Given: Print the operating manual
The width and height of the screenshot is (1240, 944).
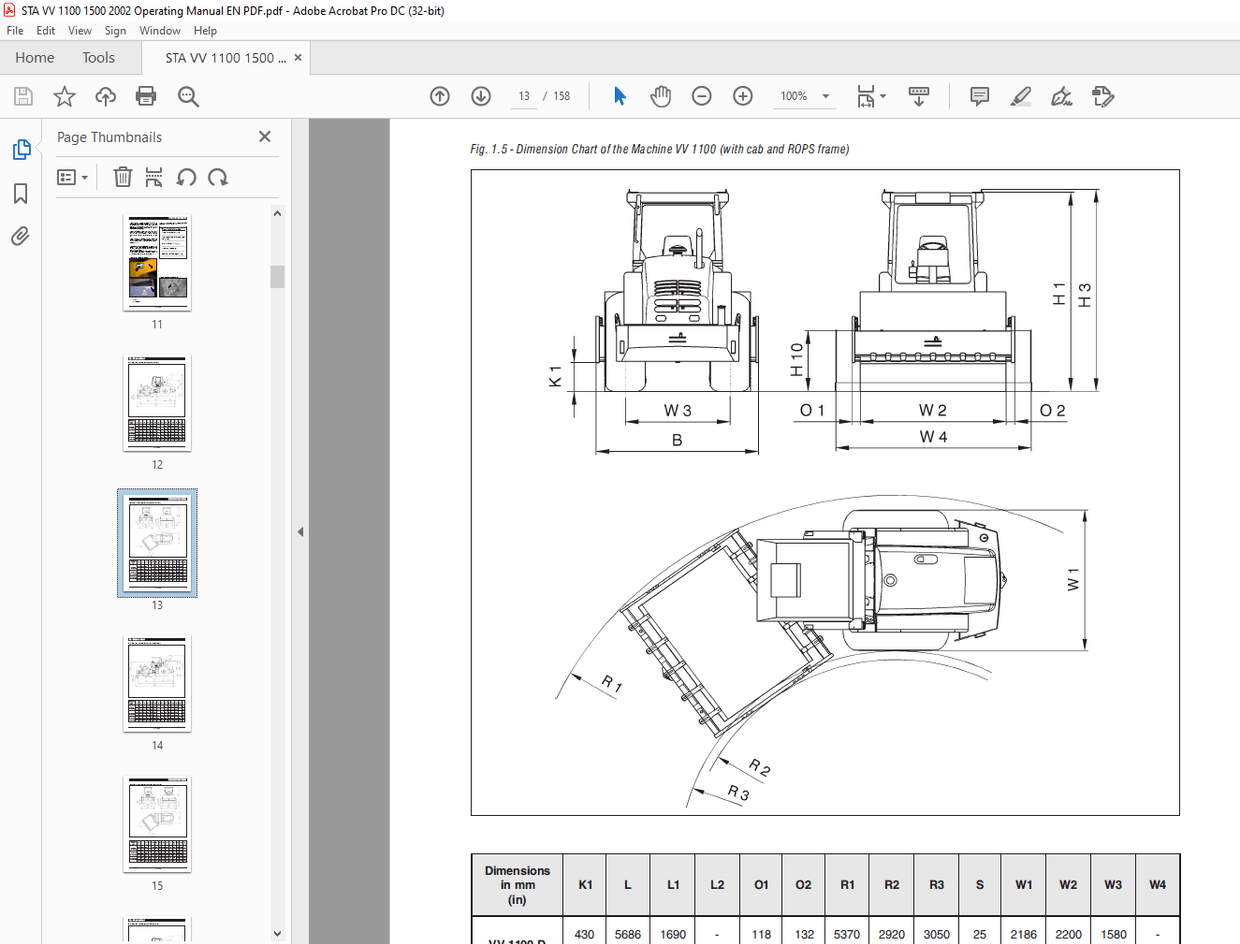Looking at the screenshot, I should coord(147,96).
